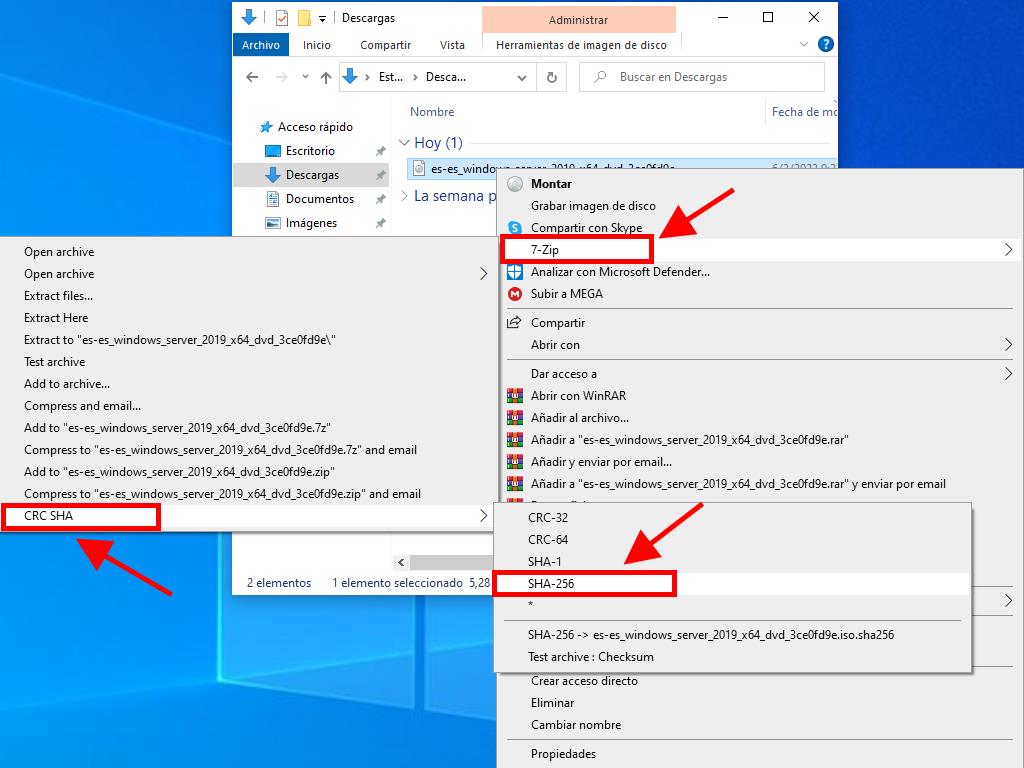Select SHA-256 in the CRC SHA submenu

pos(732,584)
